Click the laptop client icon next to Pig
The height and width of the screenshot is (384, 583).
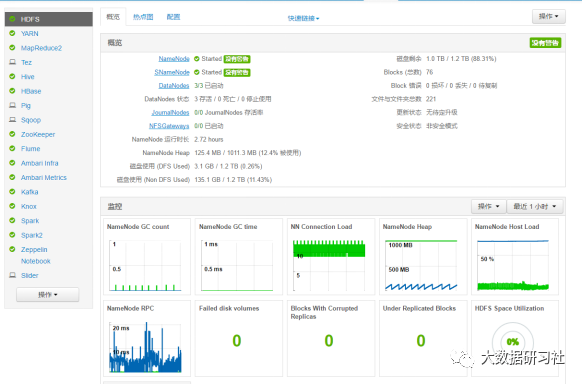click(12, 105)
